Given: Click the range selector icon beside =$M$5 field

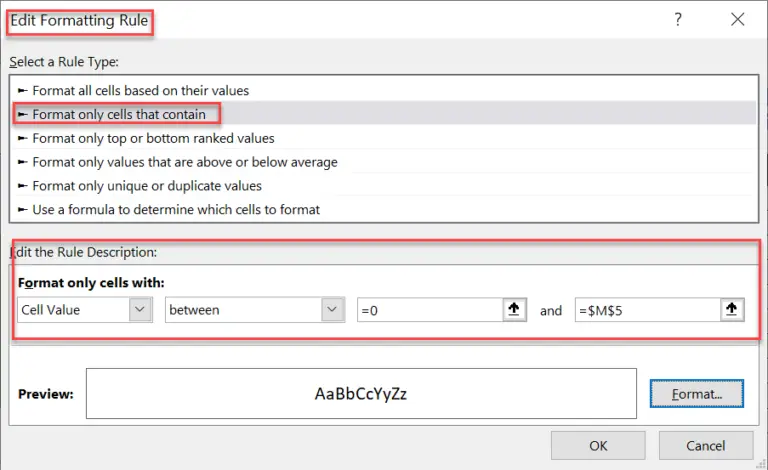Looking at the screenshot, I should pyautogui.click(x=732, y=310).
